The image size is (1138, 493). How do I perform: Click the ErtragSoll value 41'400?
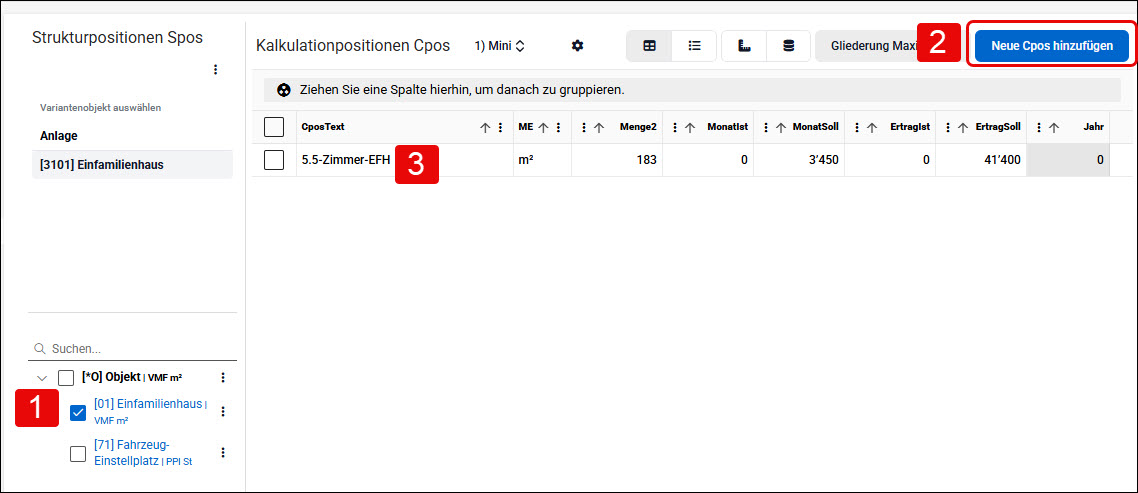click(x=1002, y=160)
